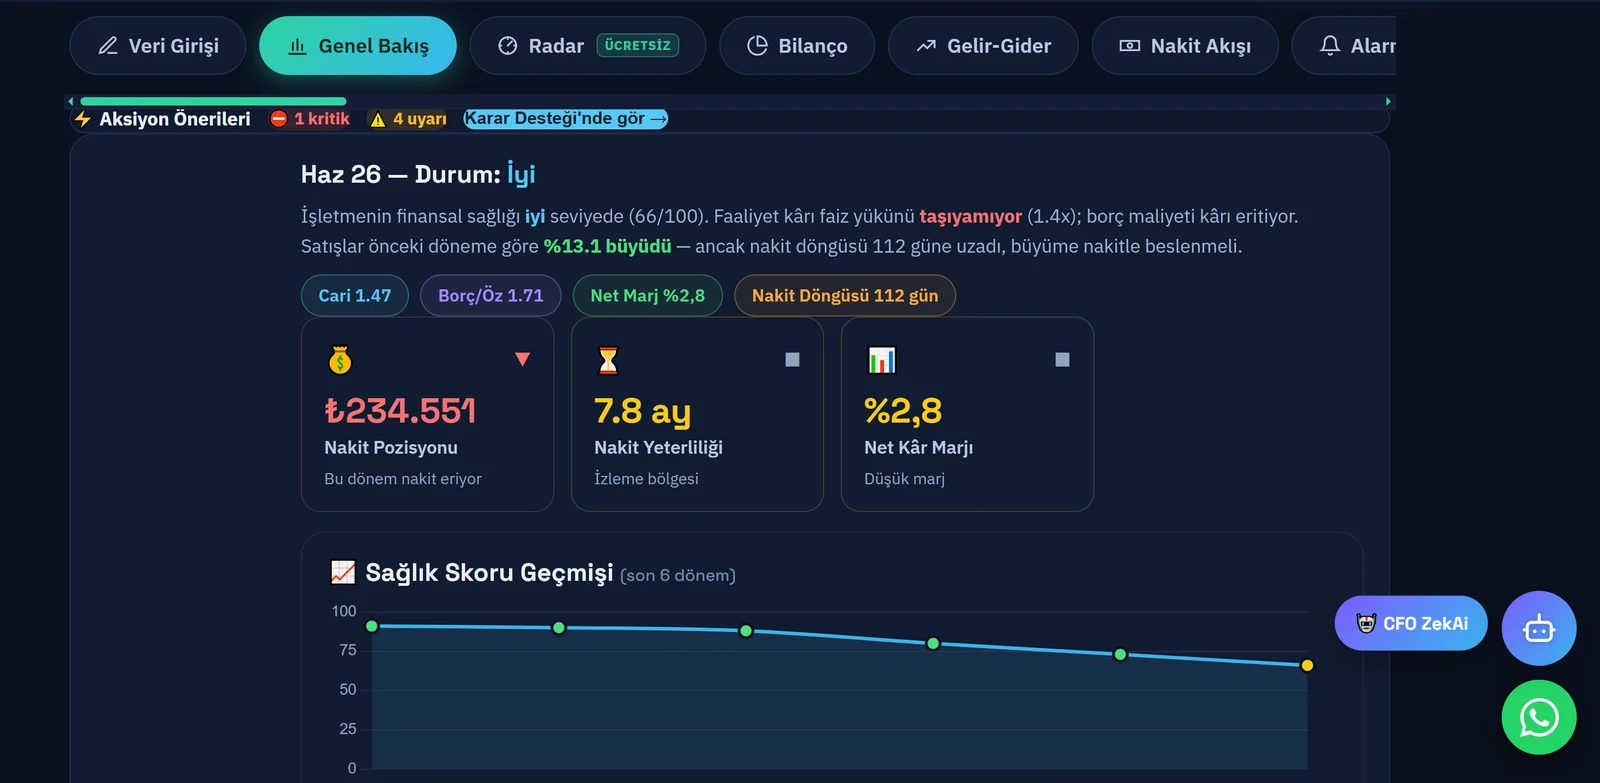The width and height of the screenshot is (1600, 783).
Task: Click the %13.1 büyüdü text
Action: (x=608, y=246)
